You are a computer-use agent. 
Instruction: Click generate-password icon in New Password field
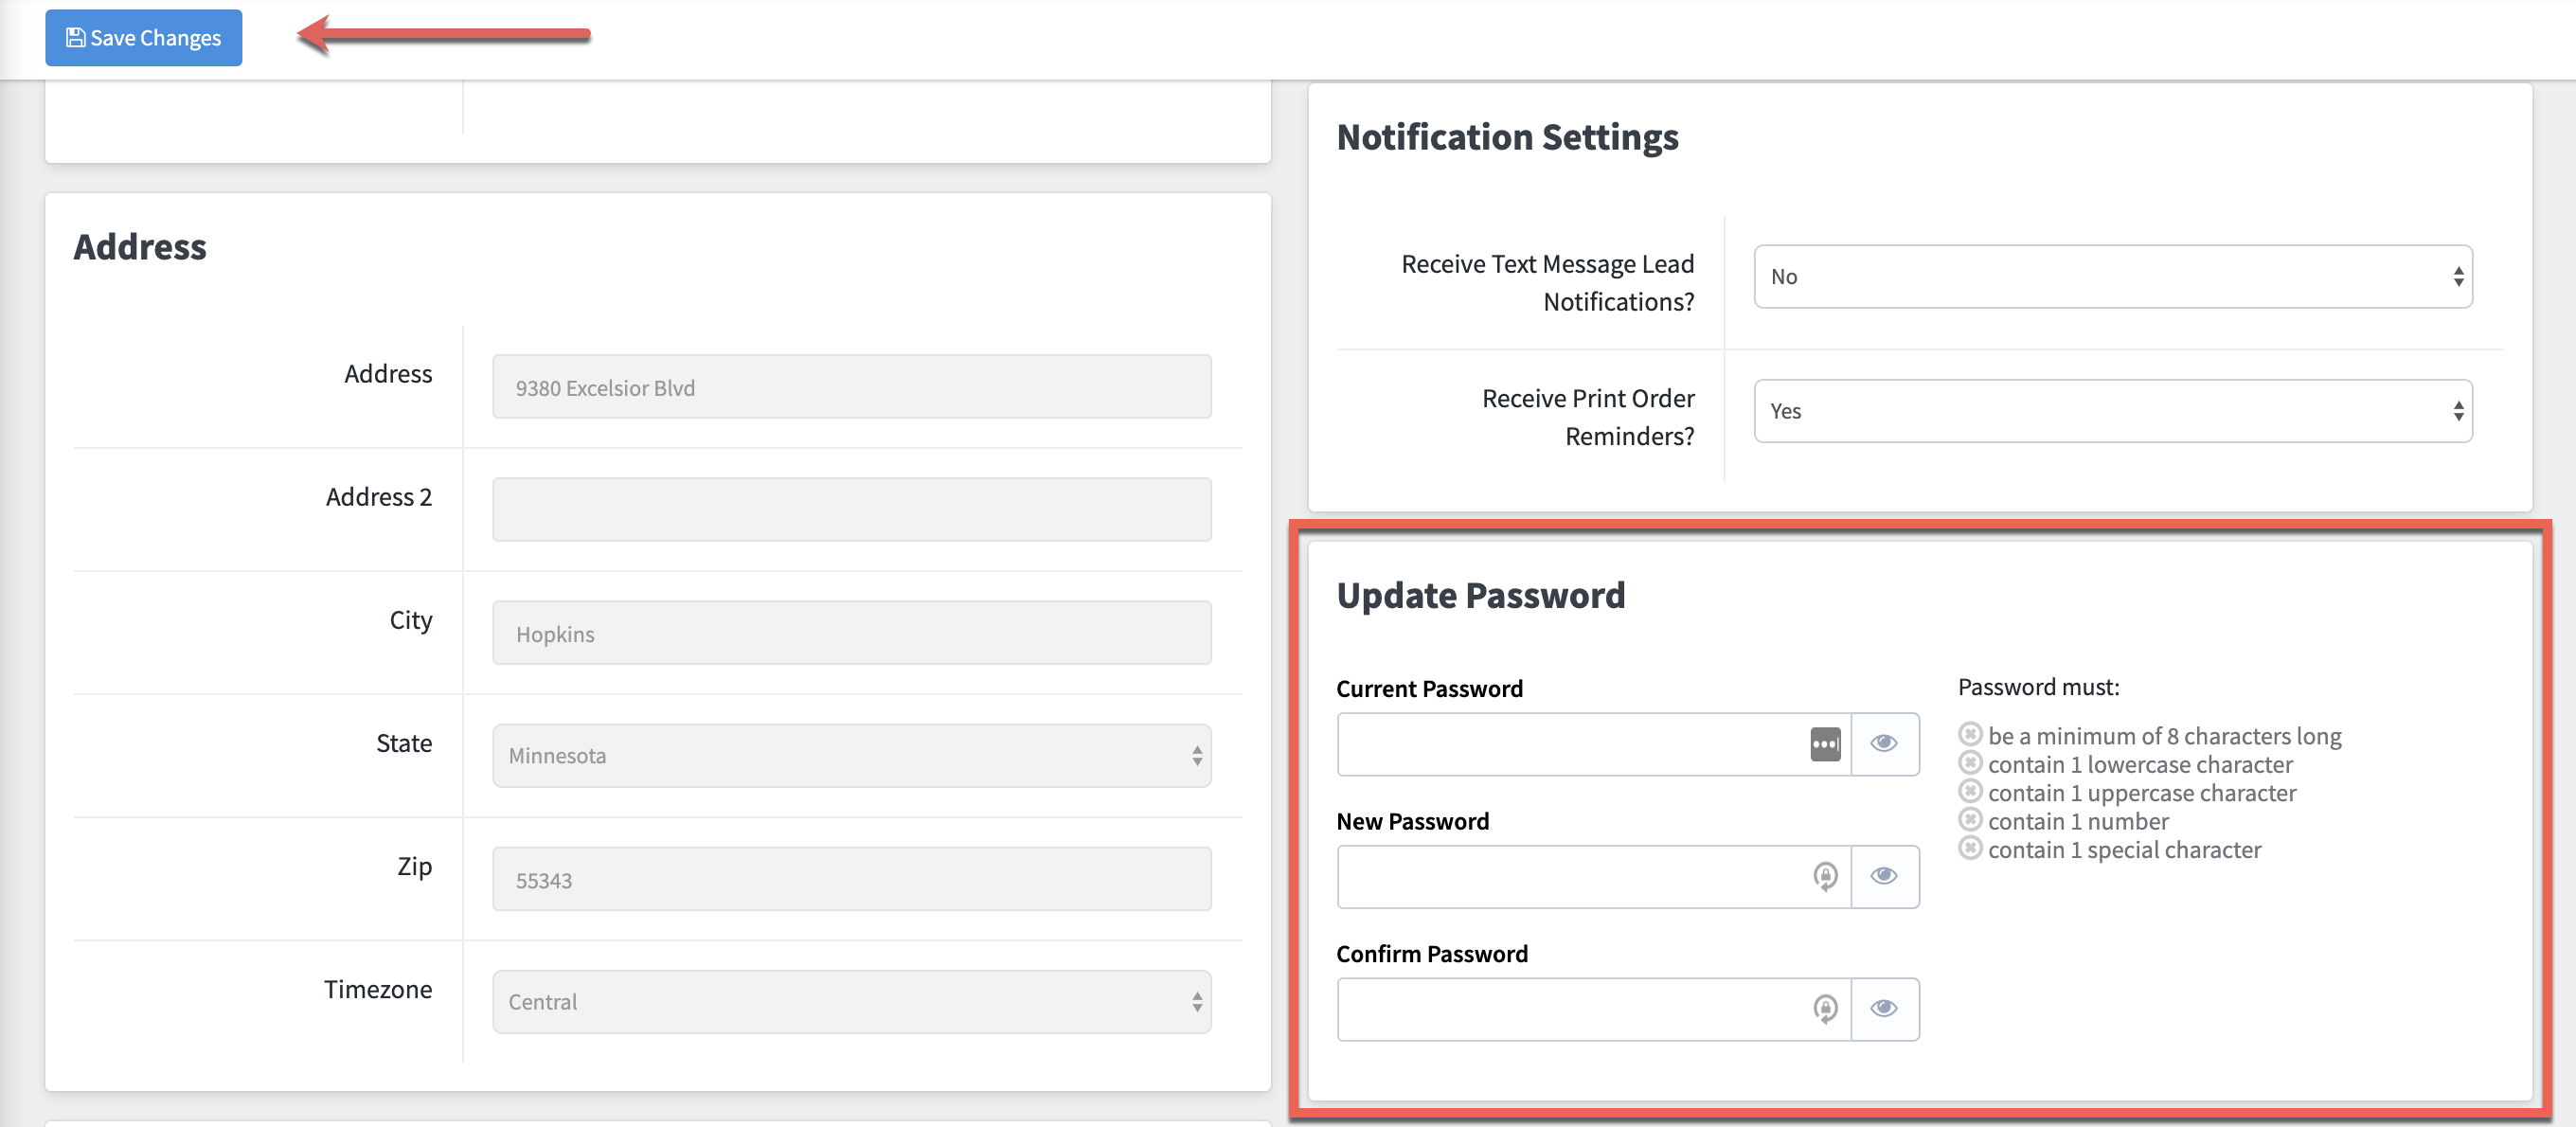pos(1825,877)
